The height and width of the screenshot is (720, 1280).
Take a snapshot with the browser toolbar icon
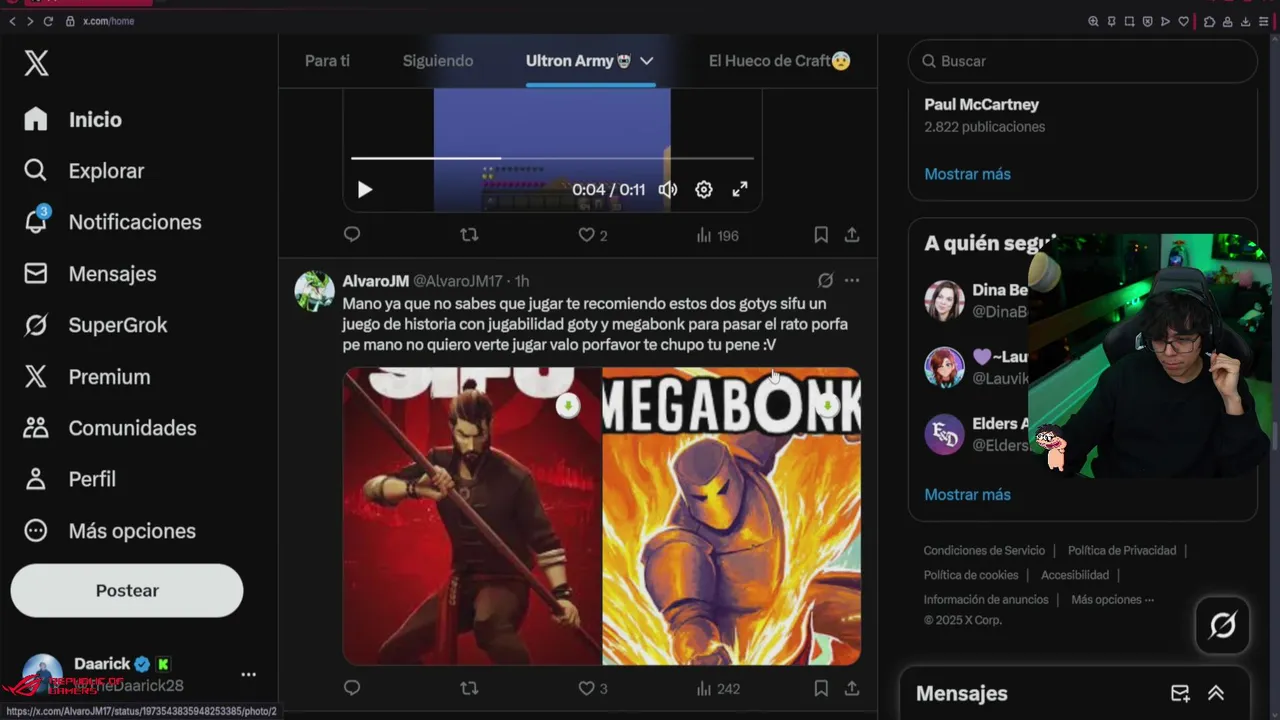(x=1129, y=21)
